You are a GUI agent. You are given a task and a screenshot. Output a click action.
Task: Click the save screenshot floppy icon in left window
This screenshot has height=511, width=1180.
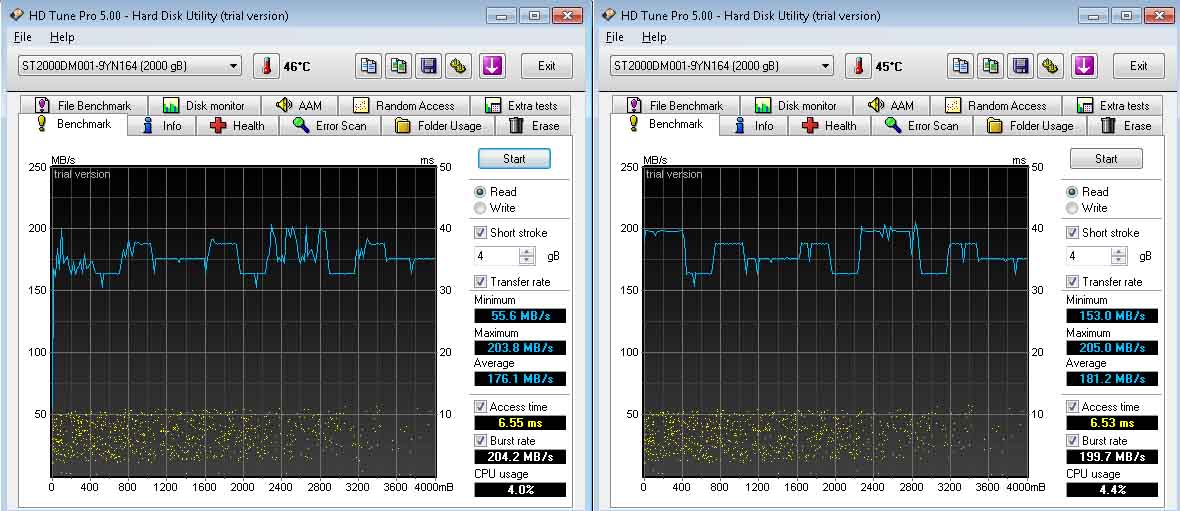(429, 66)
